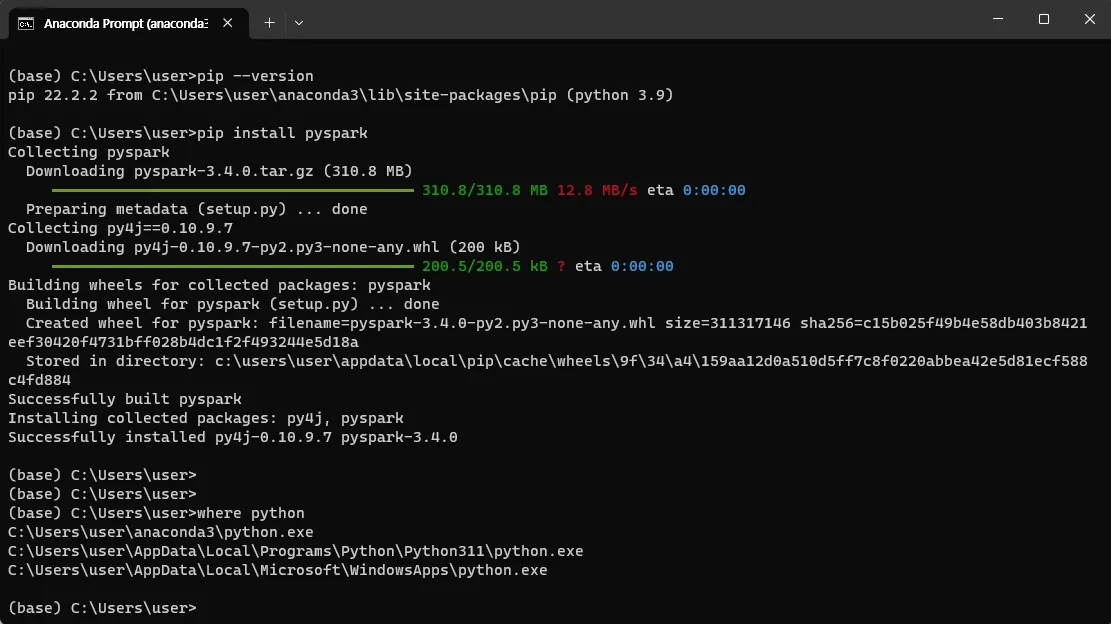Image resolution: width=1111 pixels, height=624 pixels.
Task: Click the WindowsApps python.exe path line
Action: [277, 570]
